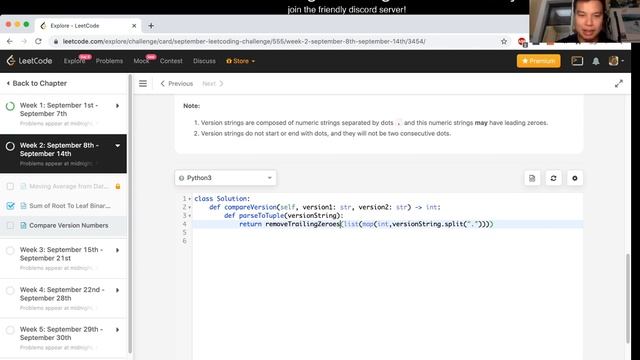Click Week 3 progress circle
Viewport: 640px width, 360px height.
point(10,251)
